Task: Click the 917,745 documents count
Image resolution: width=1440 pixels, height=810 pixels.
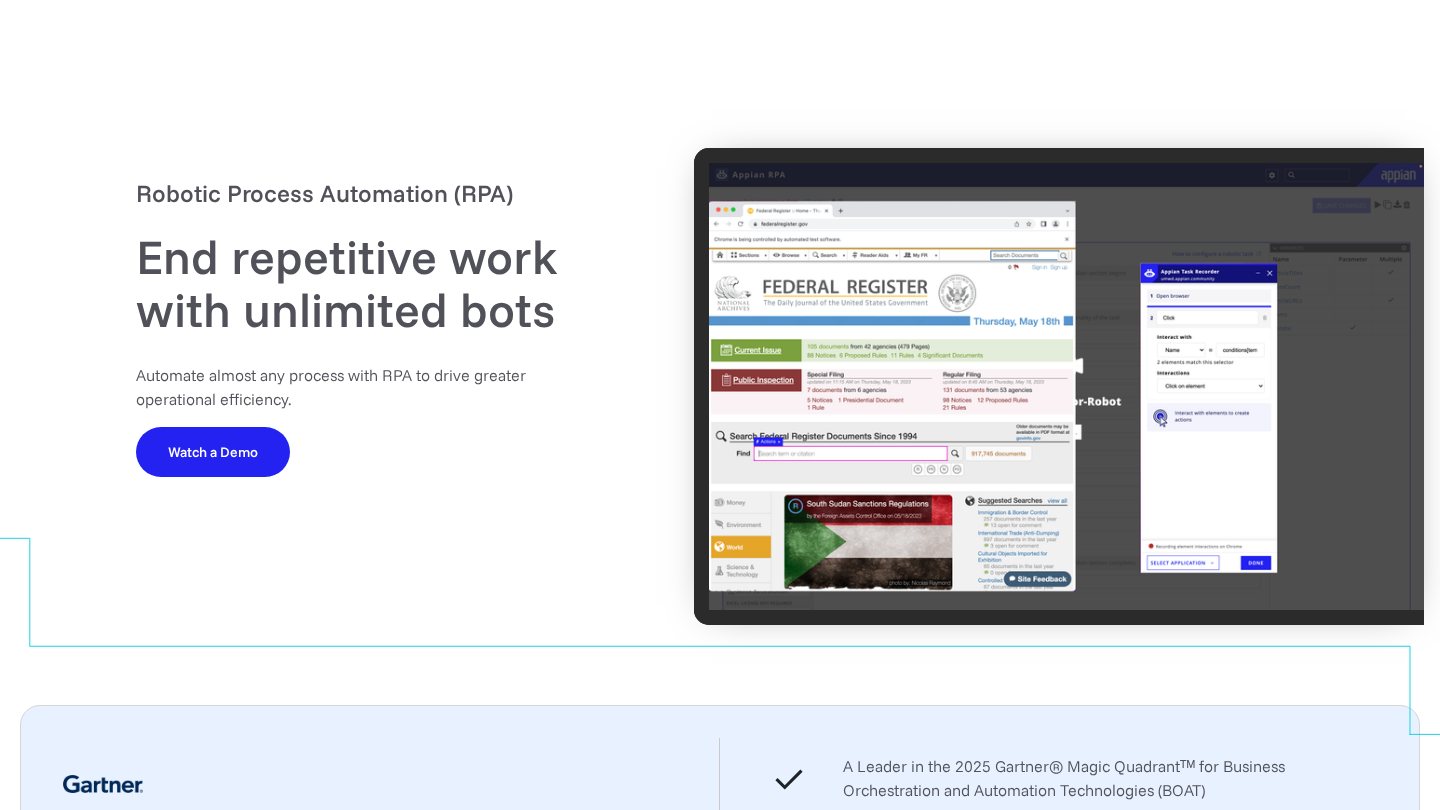Action: tap(998, 453)
